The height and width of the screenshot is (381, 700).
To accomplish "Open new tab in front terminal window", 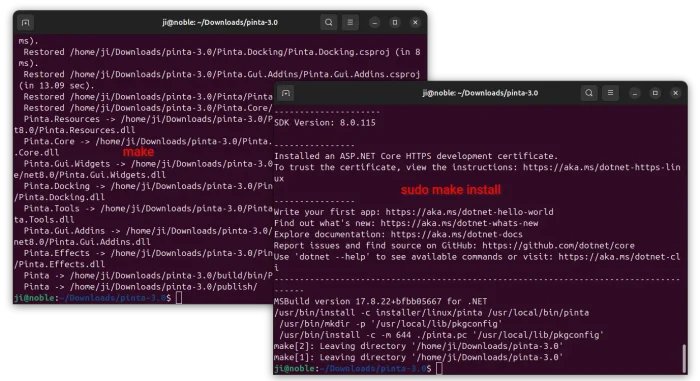I will (x=286, y=93).
